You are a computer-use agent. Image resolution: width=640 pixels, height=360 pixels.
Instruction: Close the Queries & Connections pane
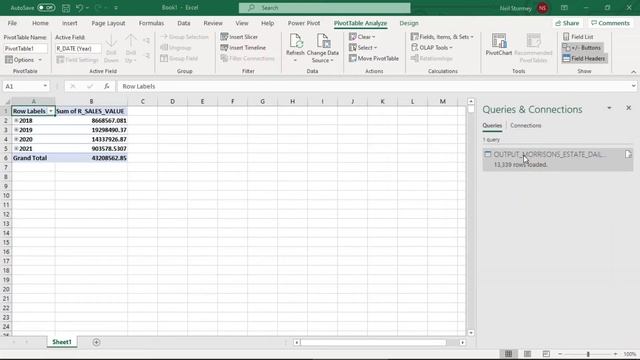(x=629, y=108)
